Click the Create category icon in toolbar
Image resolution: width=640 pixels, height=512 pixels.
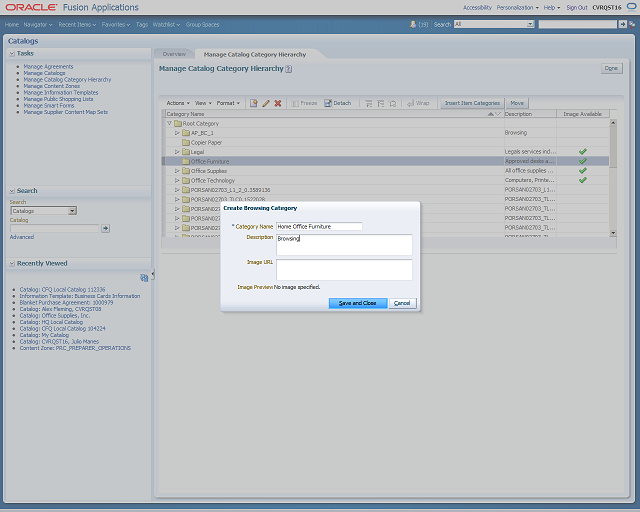pyautogui.click(x=253, y=103)
